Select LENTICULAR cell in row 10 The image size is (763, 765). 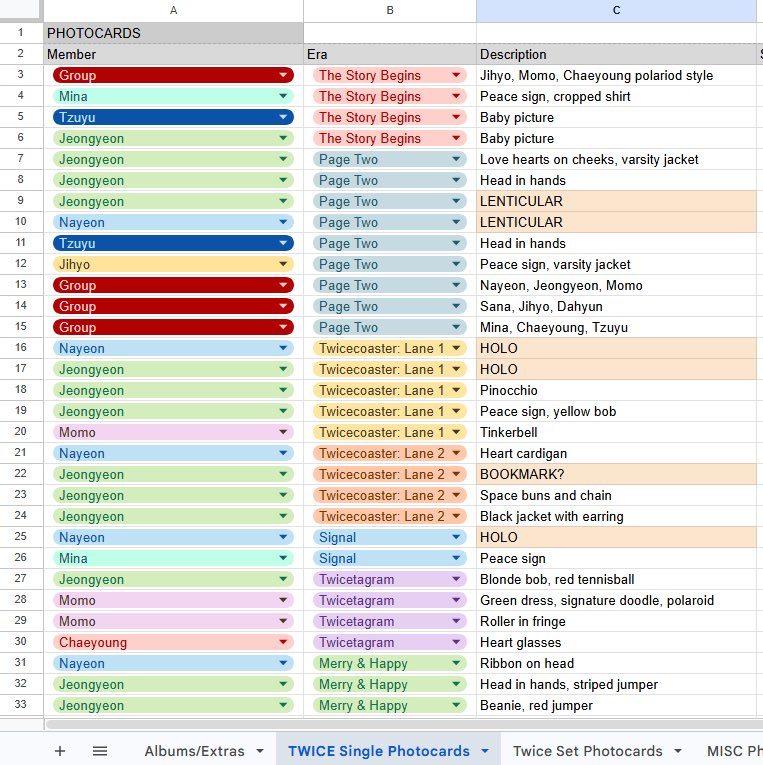(616, 222)
